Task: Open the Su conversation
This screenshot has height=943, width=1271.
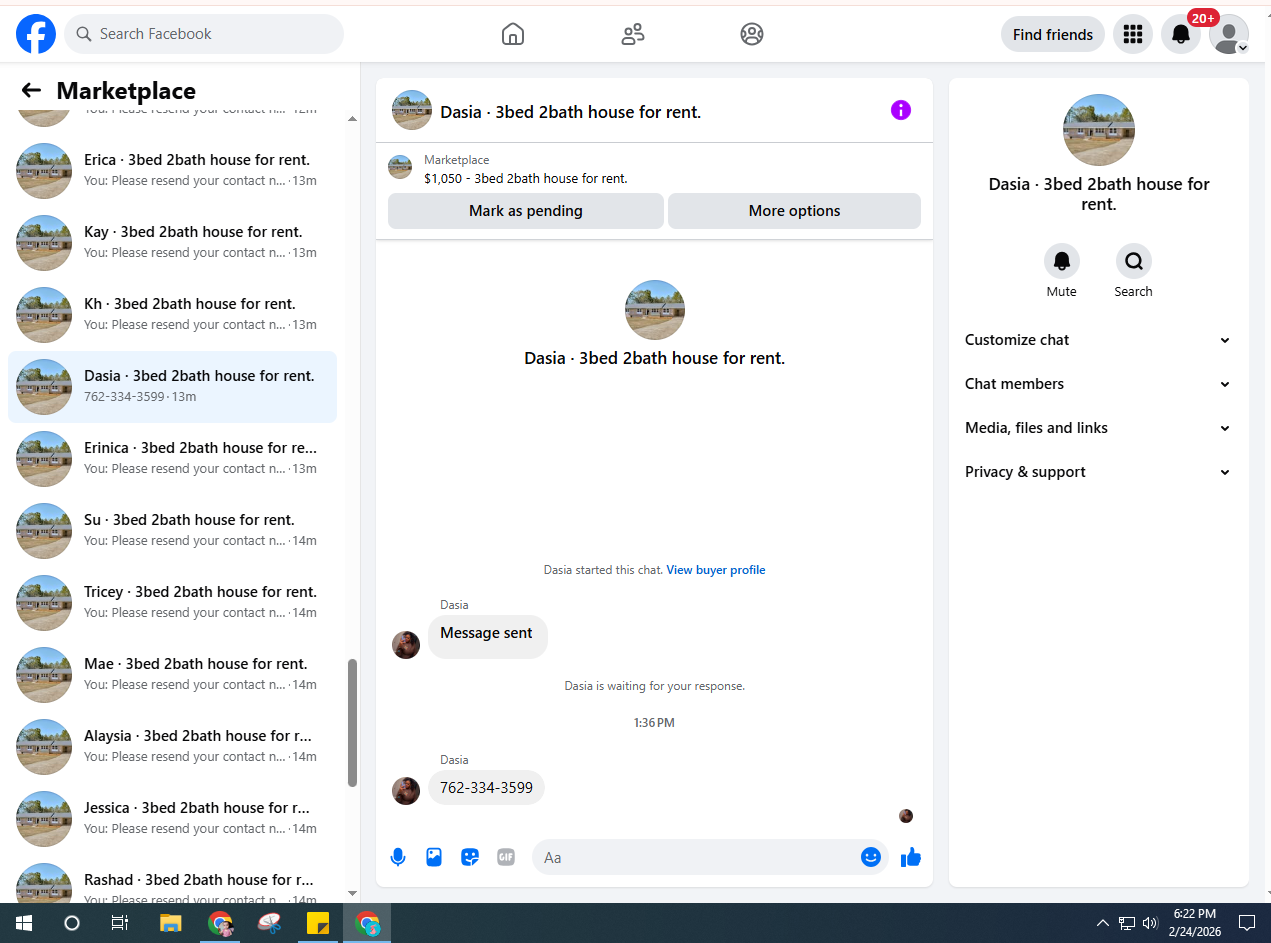Action: 172,531
